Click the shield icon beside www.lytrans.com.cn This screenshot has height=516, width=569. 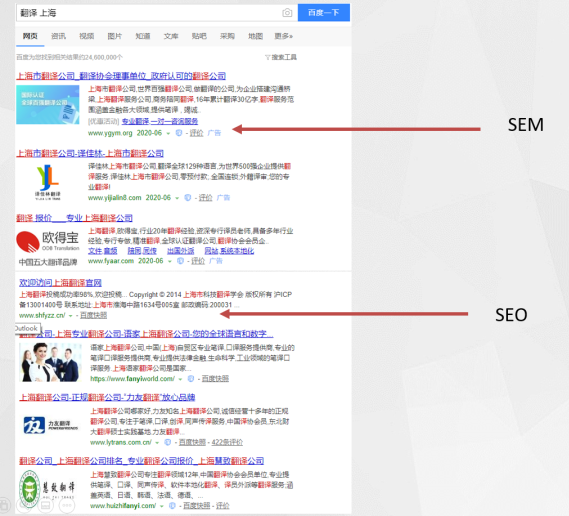pos(168,442)
